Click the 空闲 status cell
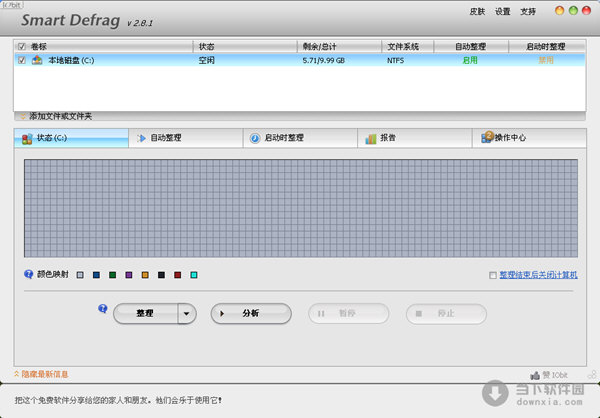Image resolution: width=600 pixels, height=418 pixels. 207,60
